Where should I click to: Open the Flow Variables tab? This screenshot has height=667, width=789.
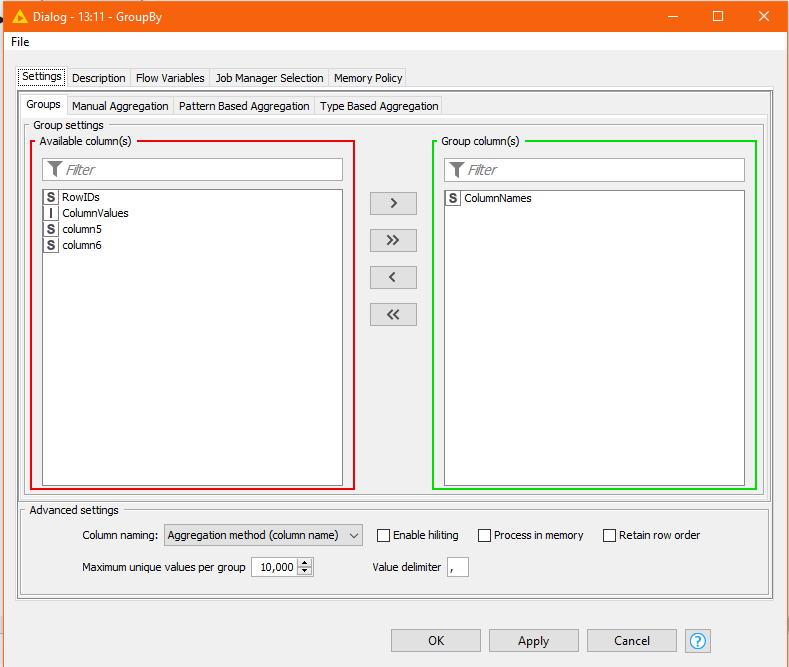pos(170,78)
